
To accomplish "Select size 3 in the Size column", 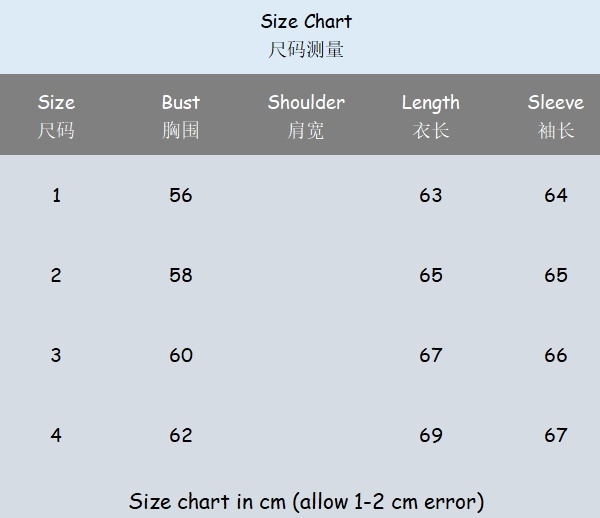I will click(56, 355).
